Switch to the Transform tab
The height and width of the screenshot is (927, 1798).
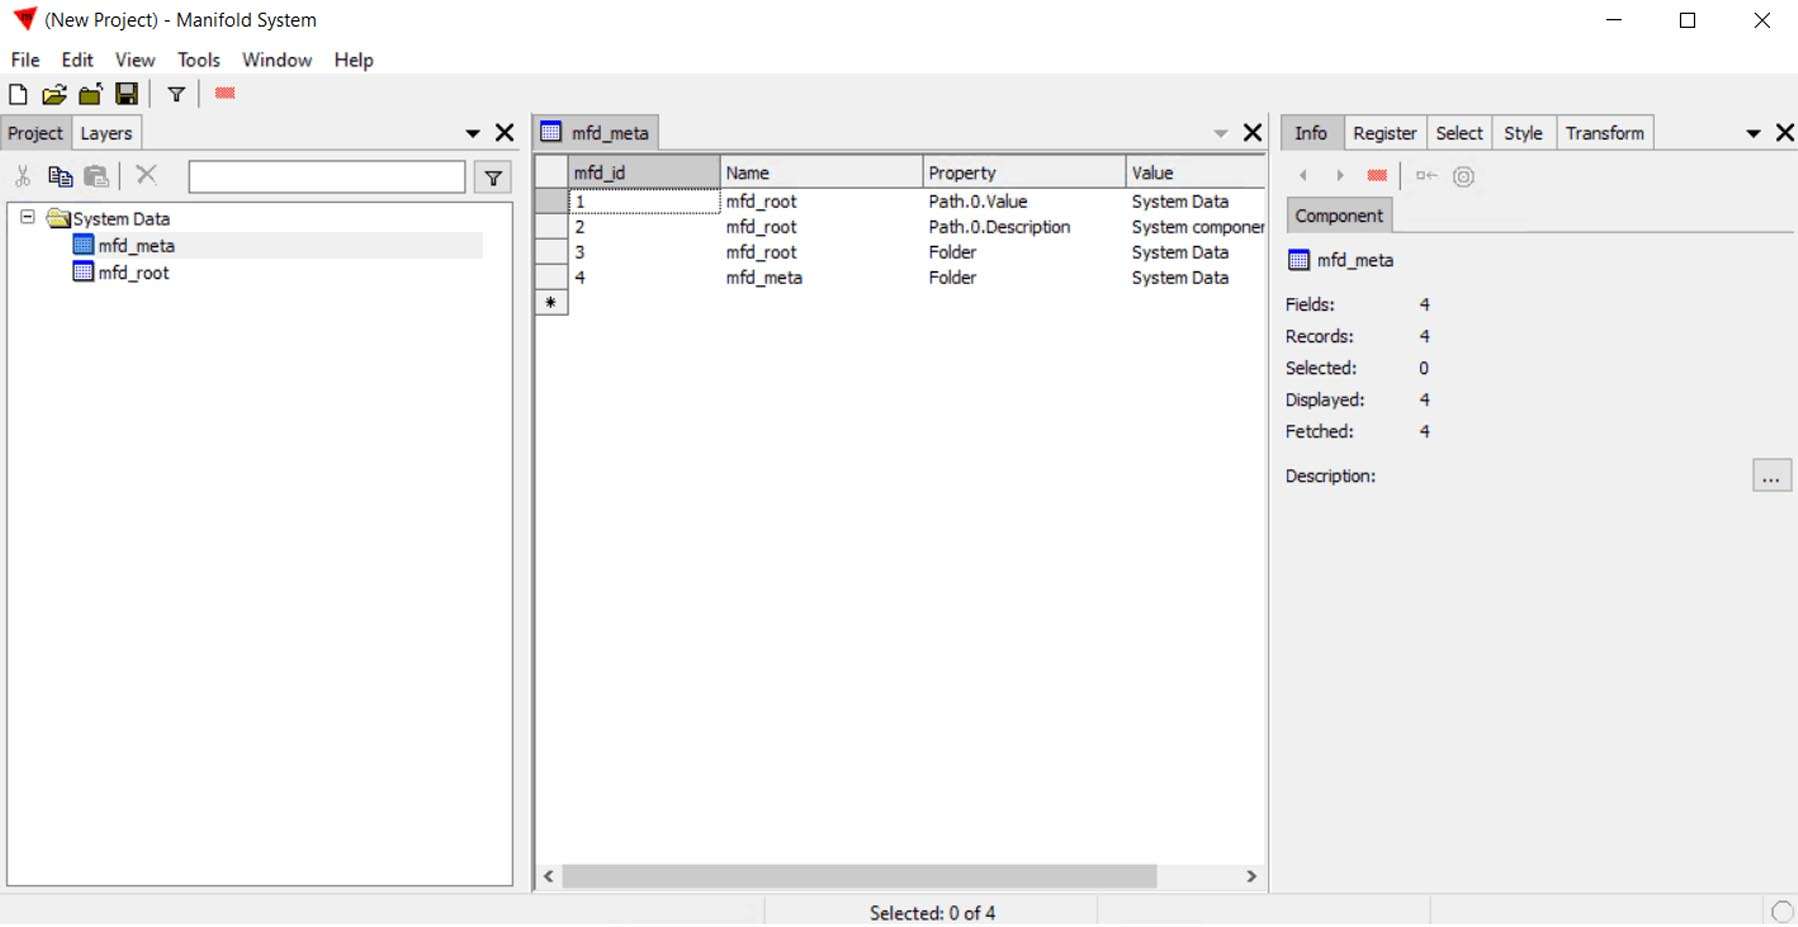pyautogui.click(x=1604, y=133)
